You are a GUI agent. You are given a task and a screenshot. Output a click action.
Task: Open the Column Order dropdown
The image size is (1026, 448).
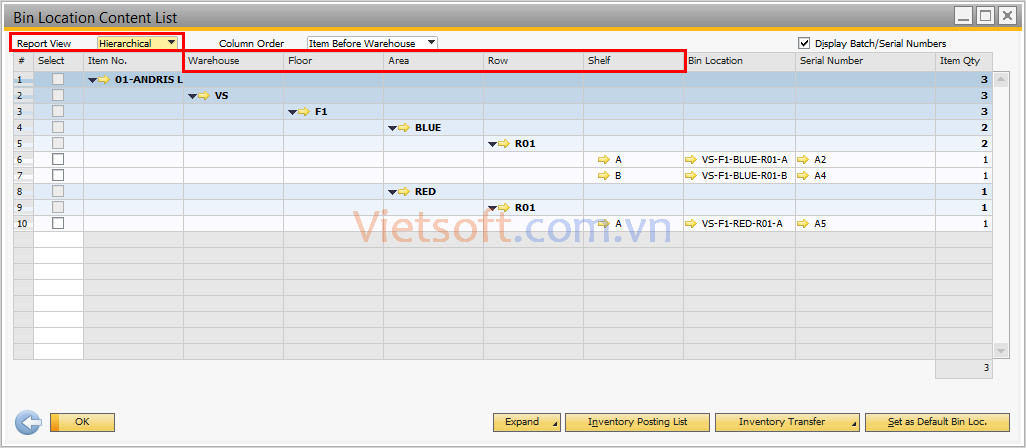(431, 43)
